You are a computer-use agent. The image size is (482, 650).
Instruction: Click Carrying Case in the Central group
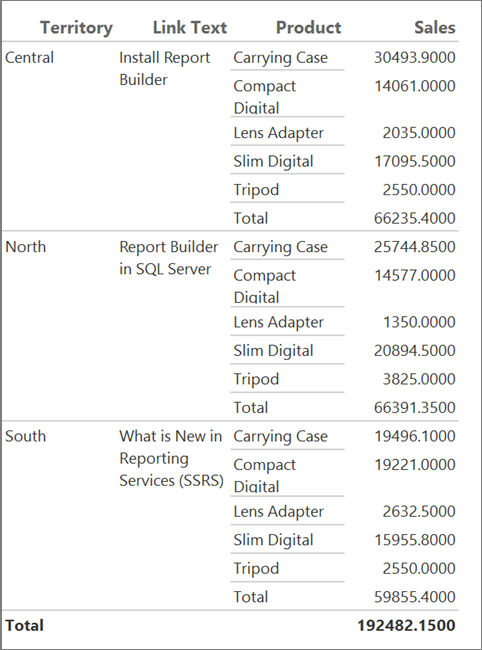tap(281, 58)
